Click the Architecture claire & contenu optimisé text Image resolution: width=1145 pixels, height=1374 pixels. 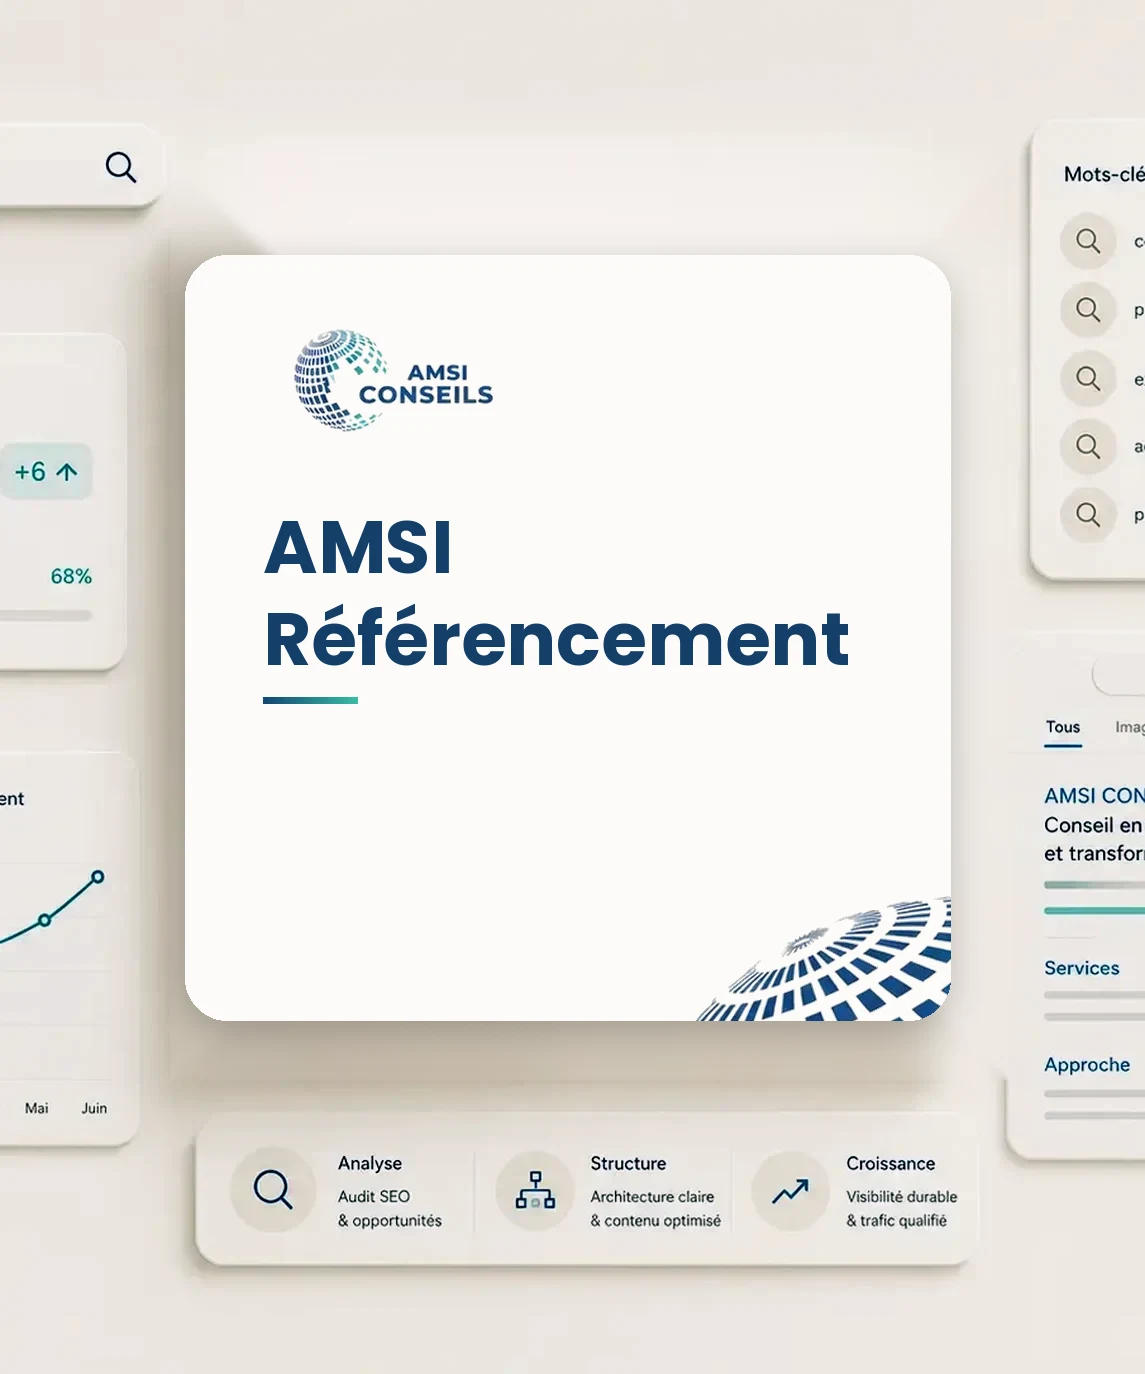pyautogui.click(x=655, y=1208)
